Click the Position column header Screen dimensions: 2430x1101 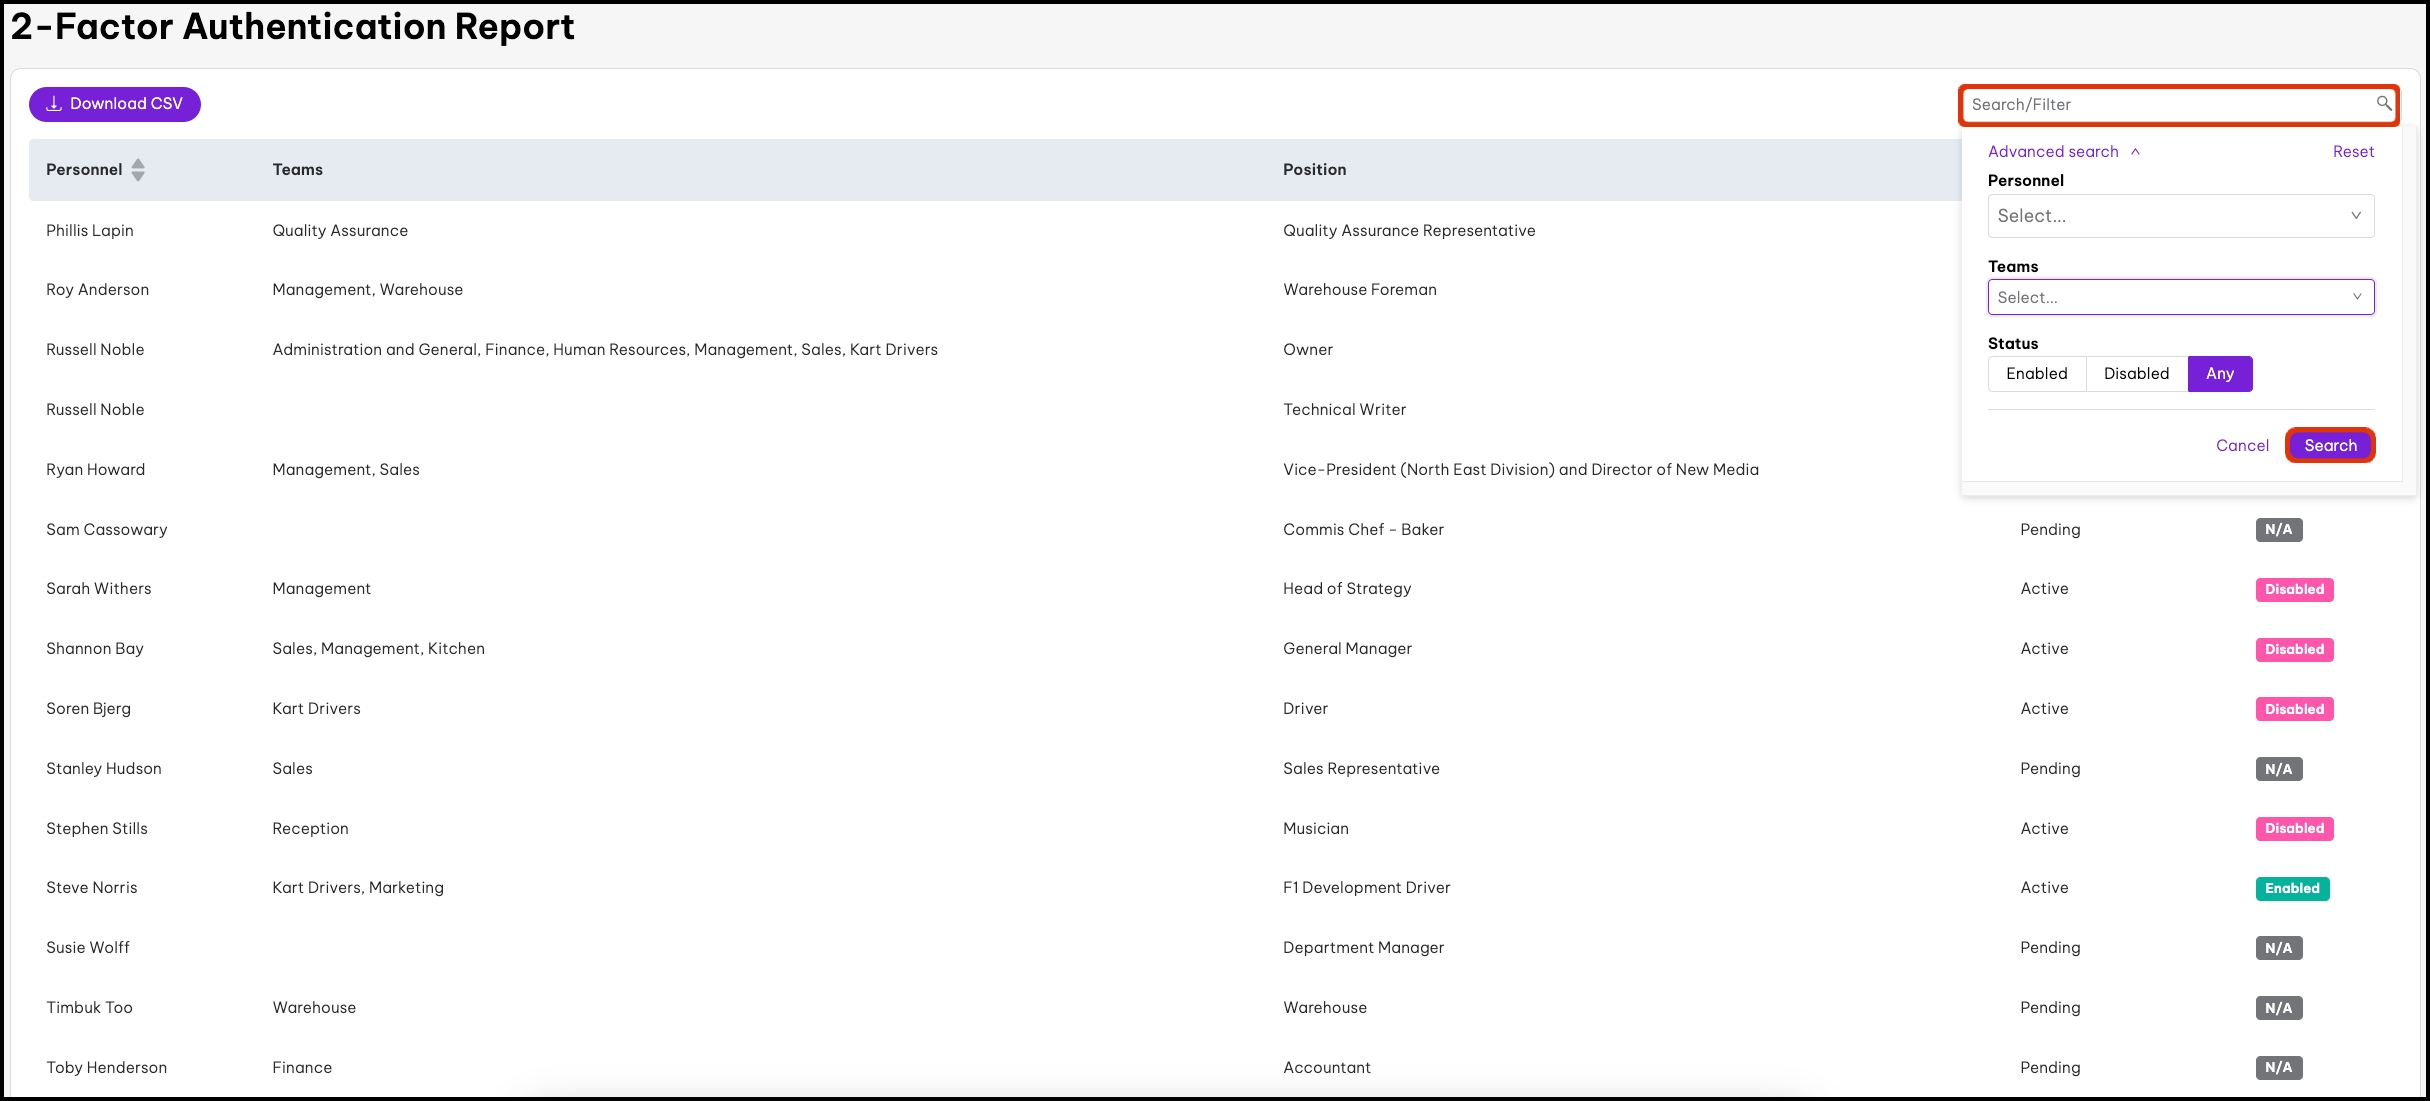coord(1314,170)
